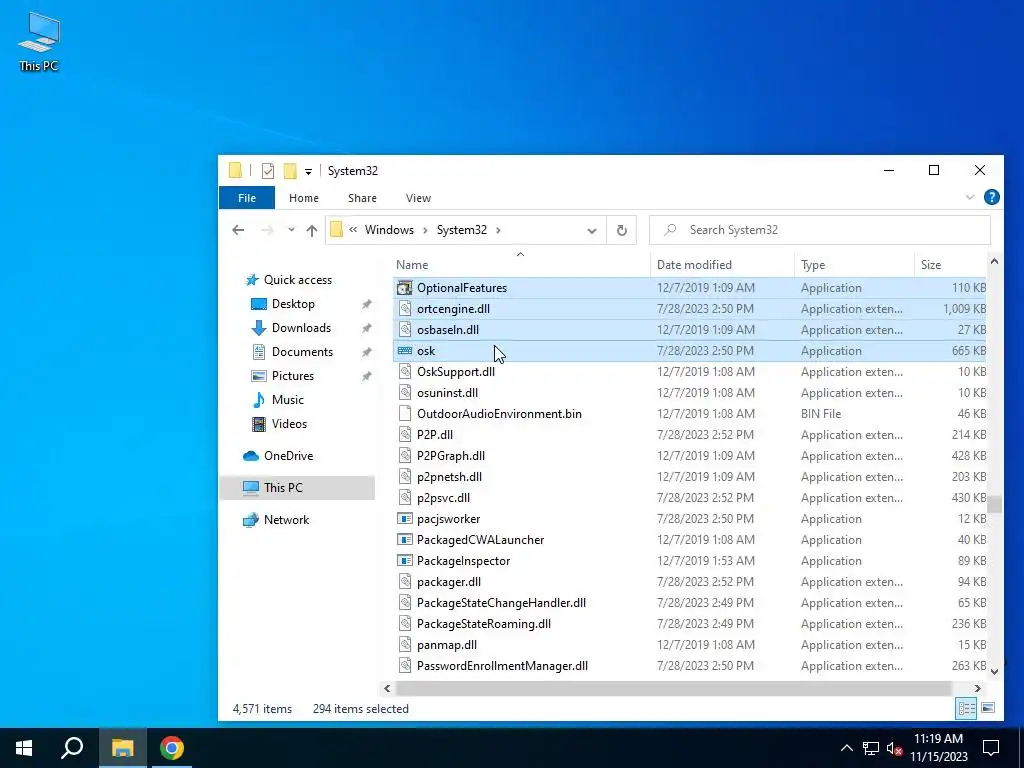Viewport: 1024px width, 768px height.
Task: Select p2psvc.dll file
Action: [x=443, y=498]
